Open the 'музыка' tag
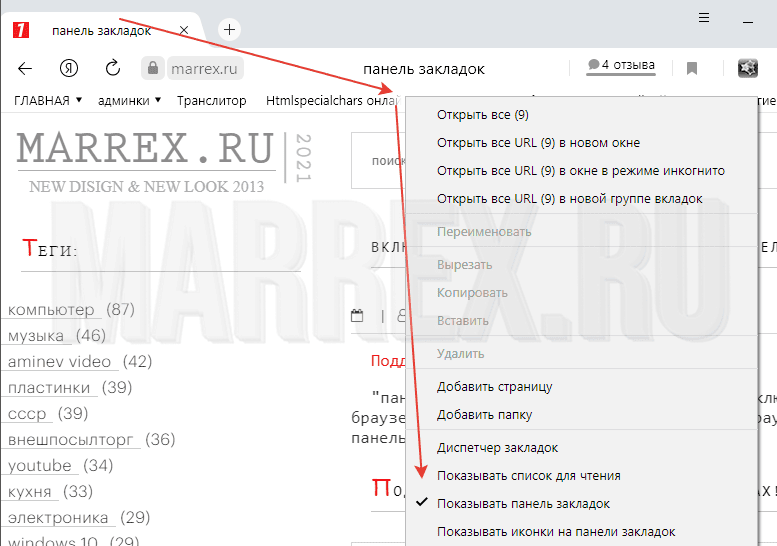777x546 pixels. 36,335
